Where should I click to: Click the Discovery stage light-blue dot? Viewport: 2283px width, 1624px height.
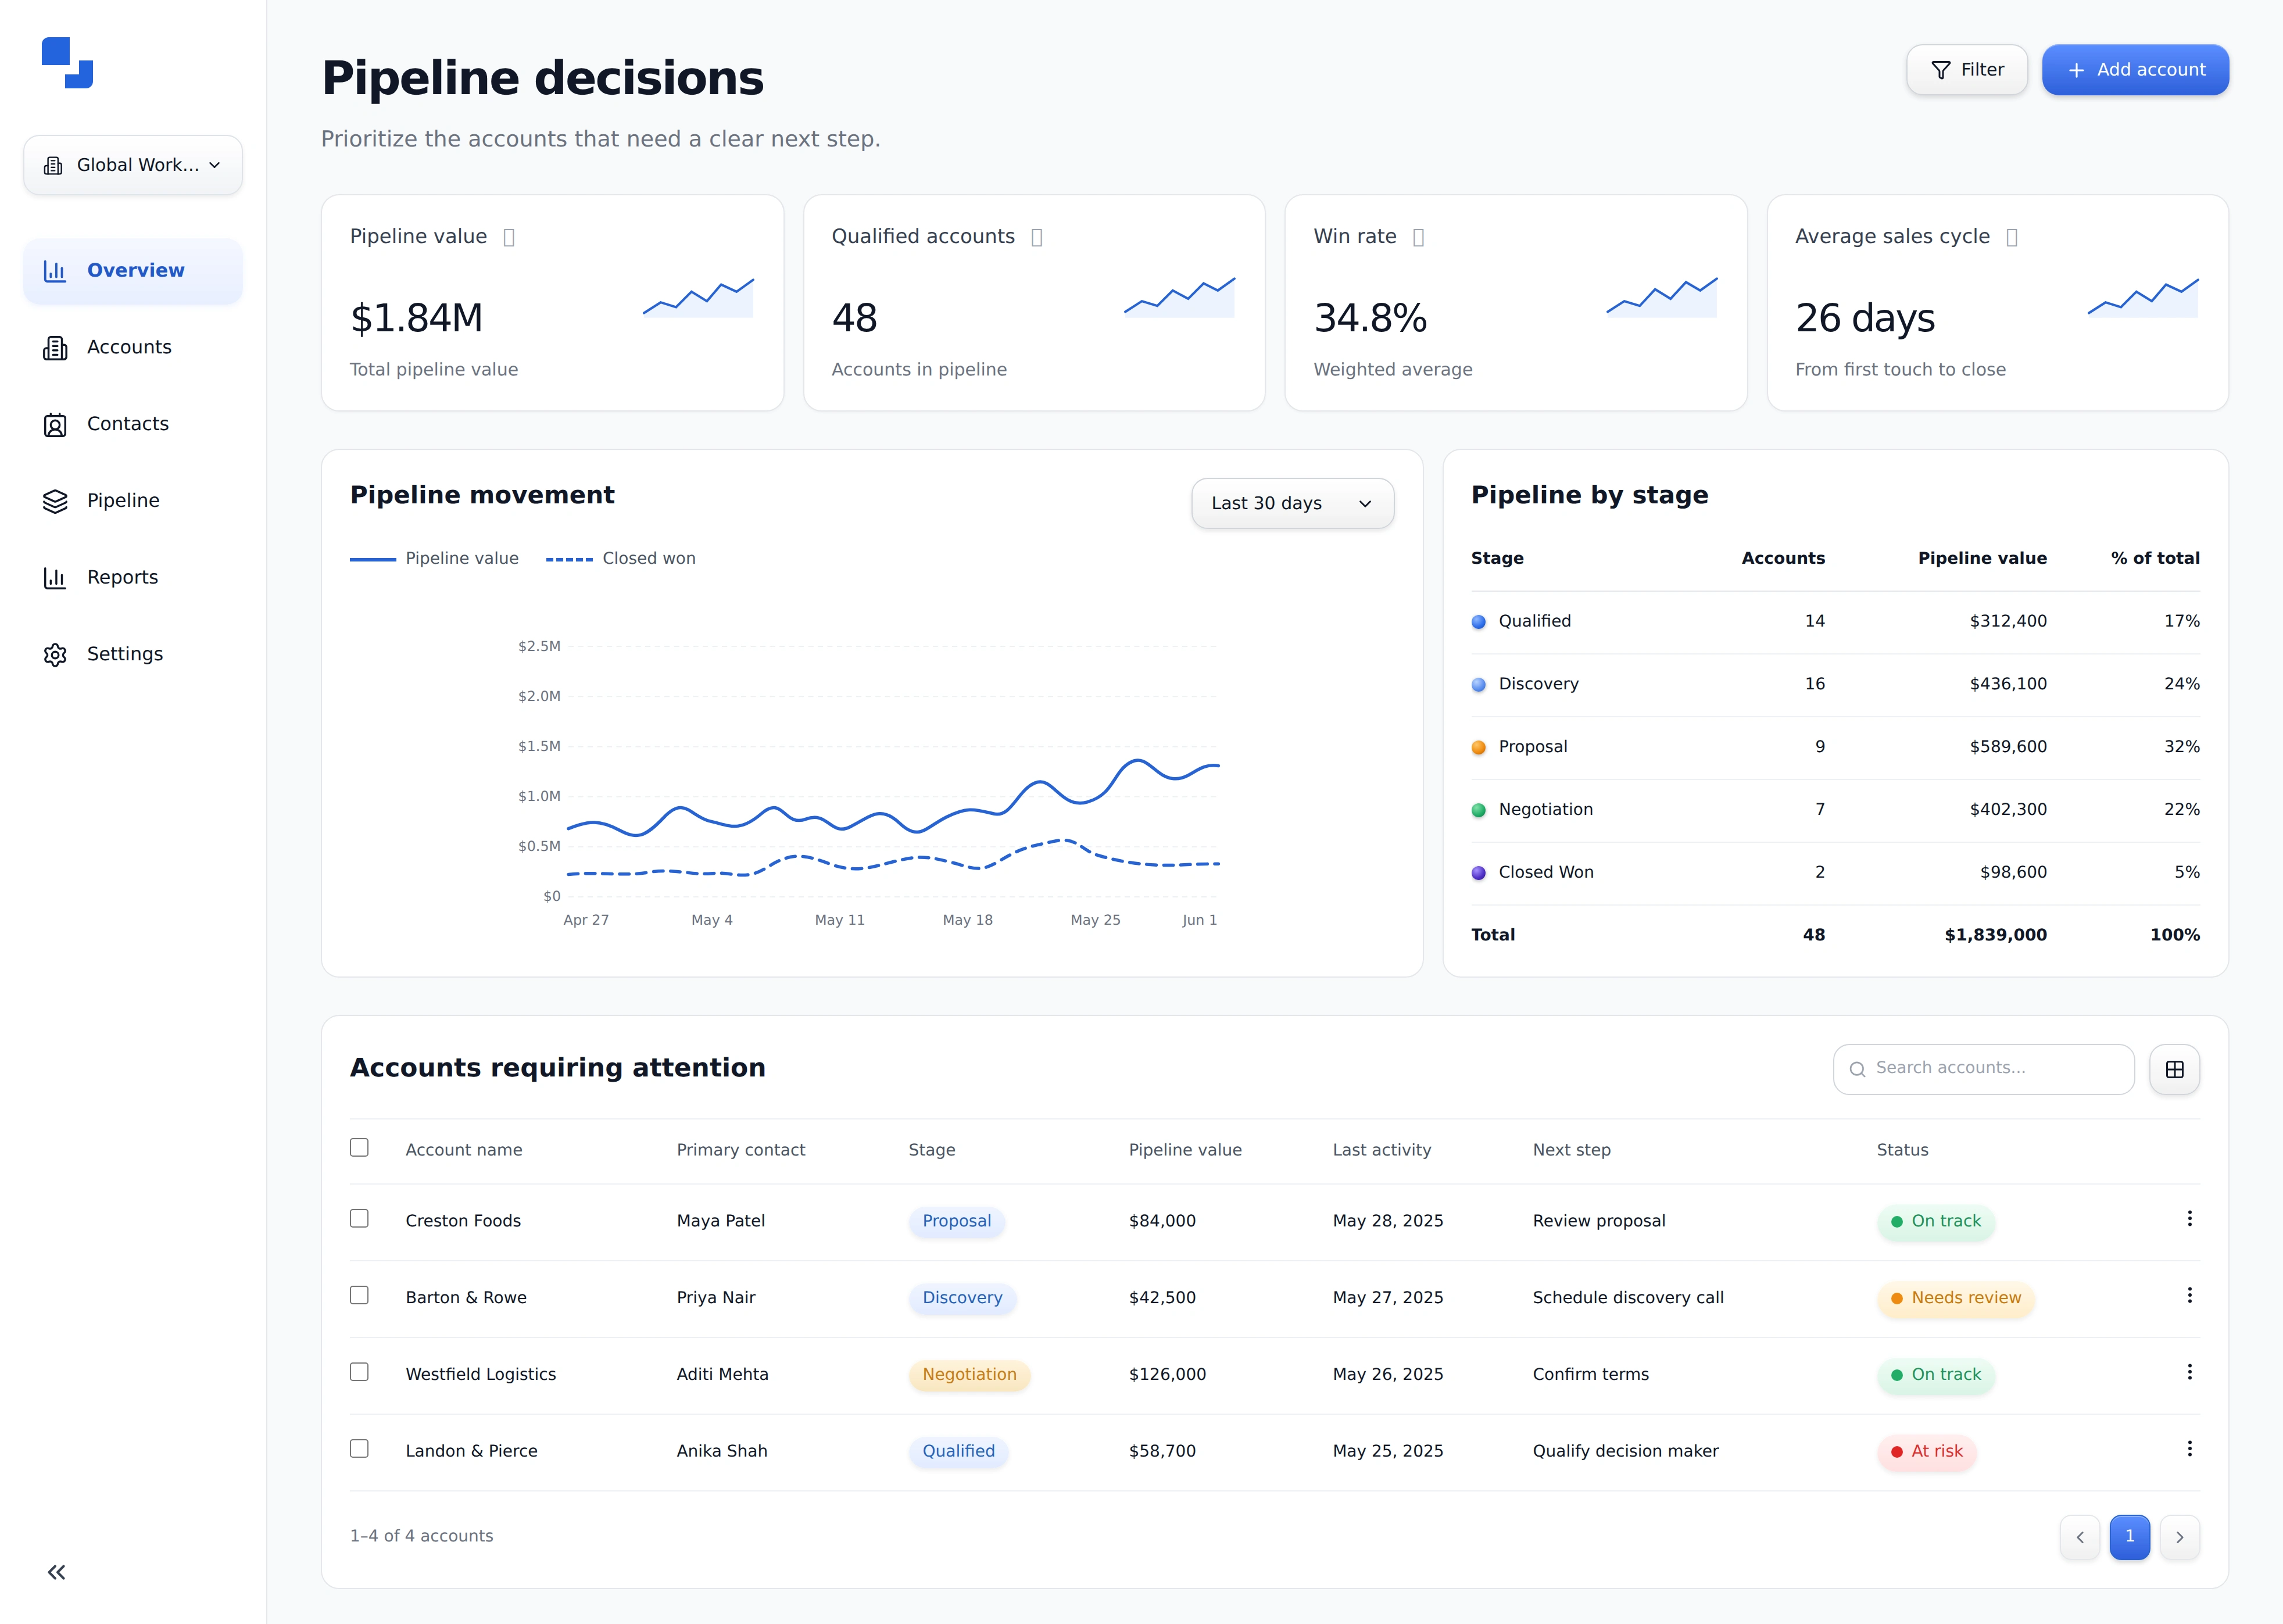1478,685
